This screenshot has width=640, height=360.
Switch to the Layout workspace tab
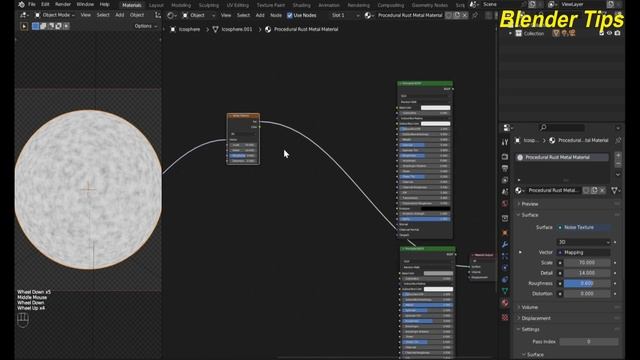(x=156, y=5)
